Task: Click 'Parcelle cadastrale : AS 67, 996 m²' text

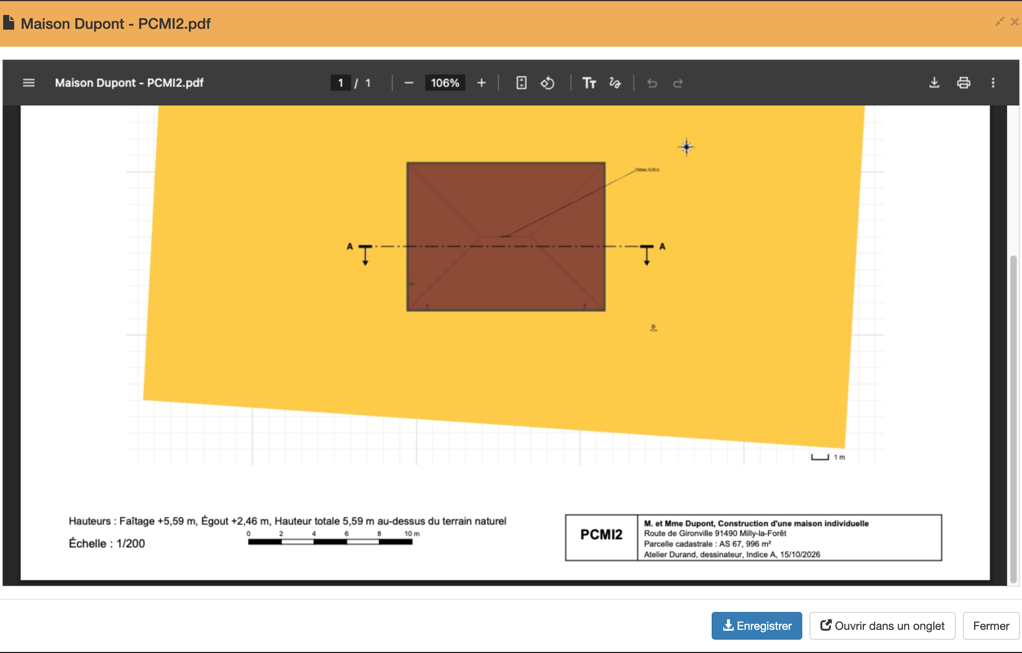Action: tap(708, 544)
